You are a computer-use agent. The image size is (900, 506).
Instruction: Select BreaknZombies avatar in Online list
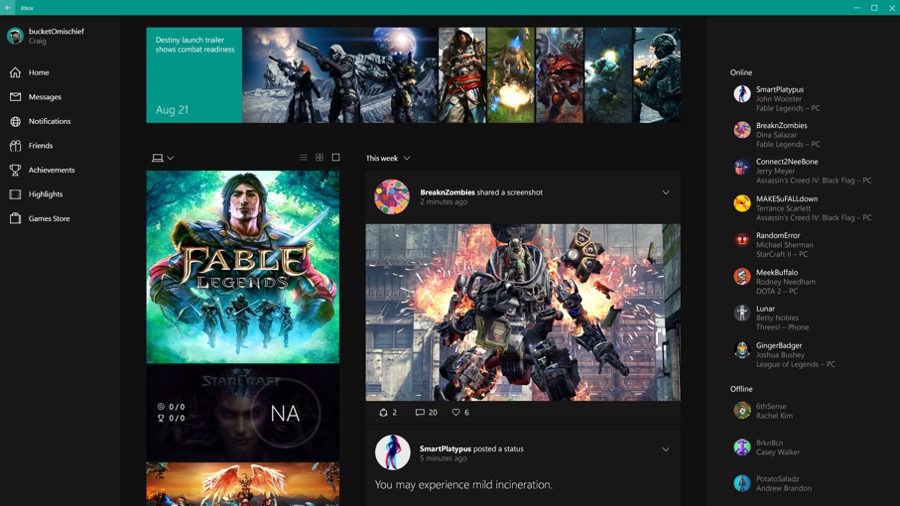pyautogui.click(x=742, y=130)
